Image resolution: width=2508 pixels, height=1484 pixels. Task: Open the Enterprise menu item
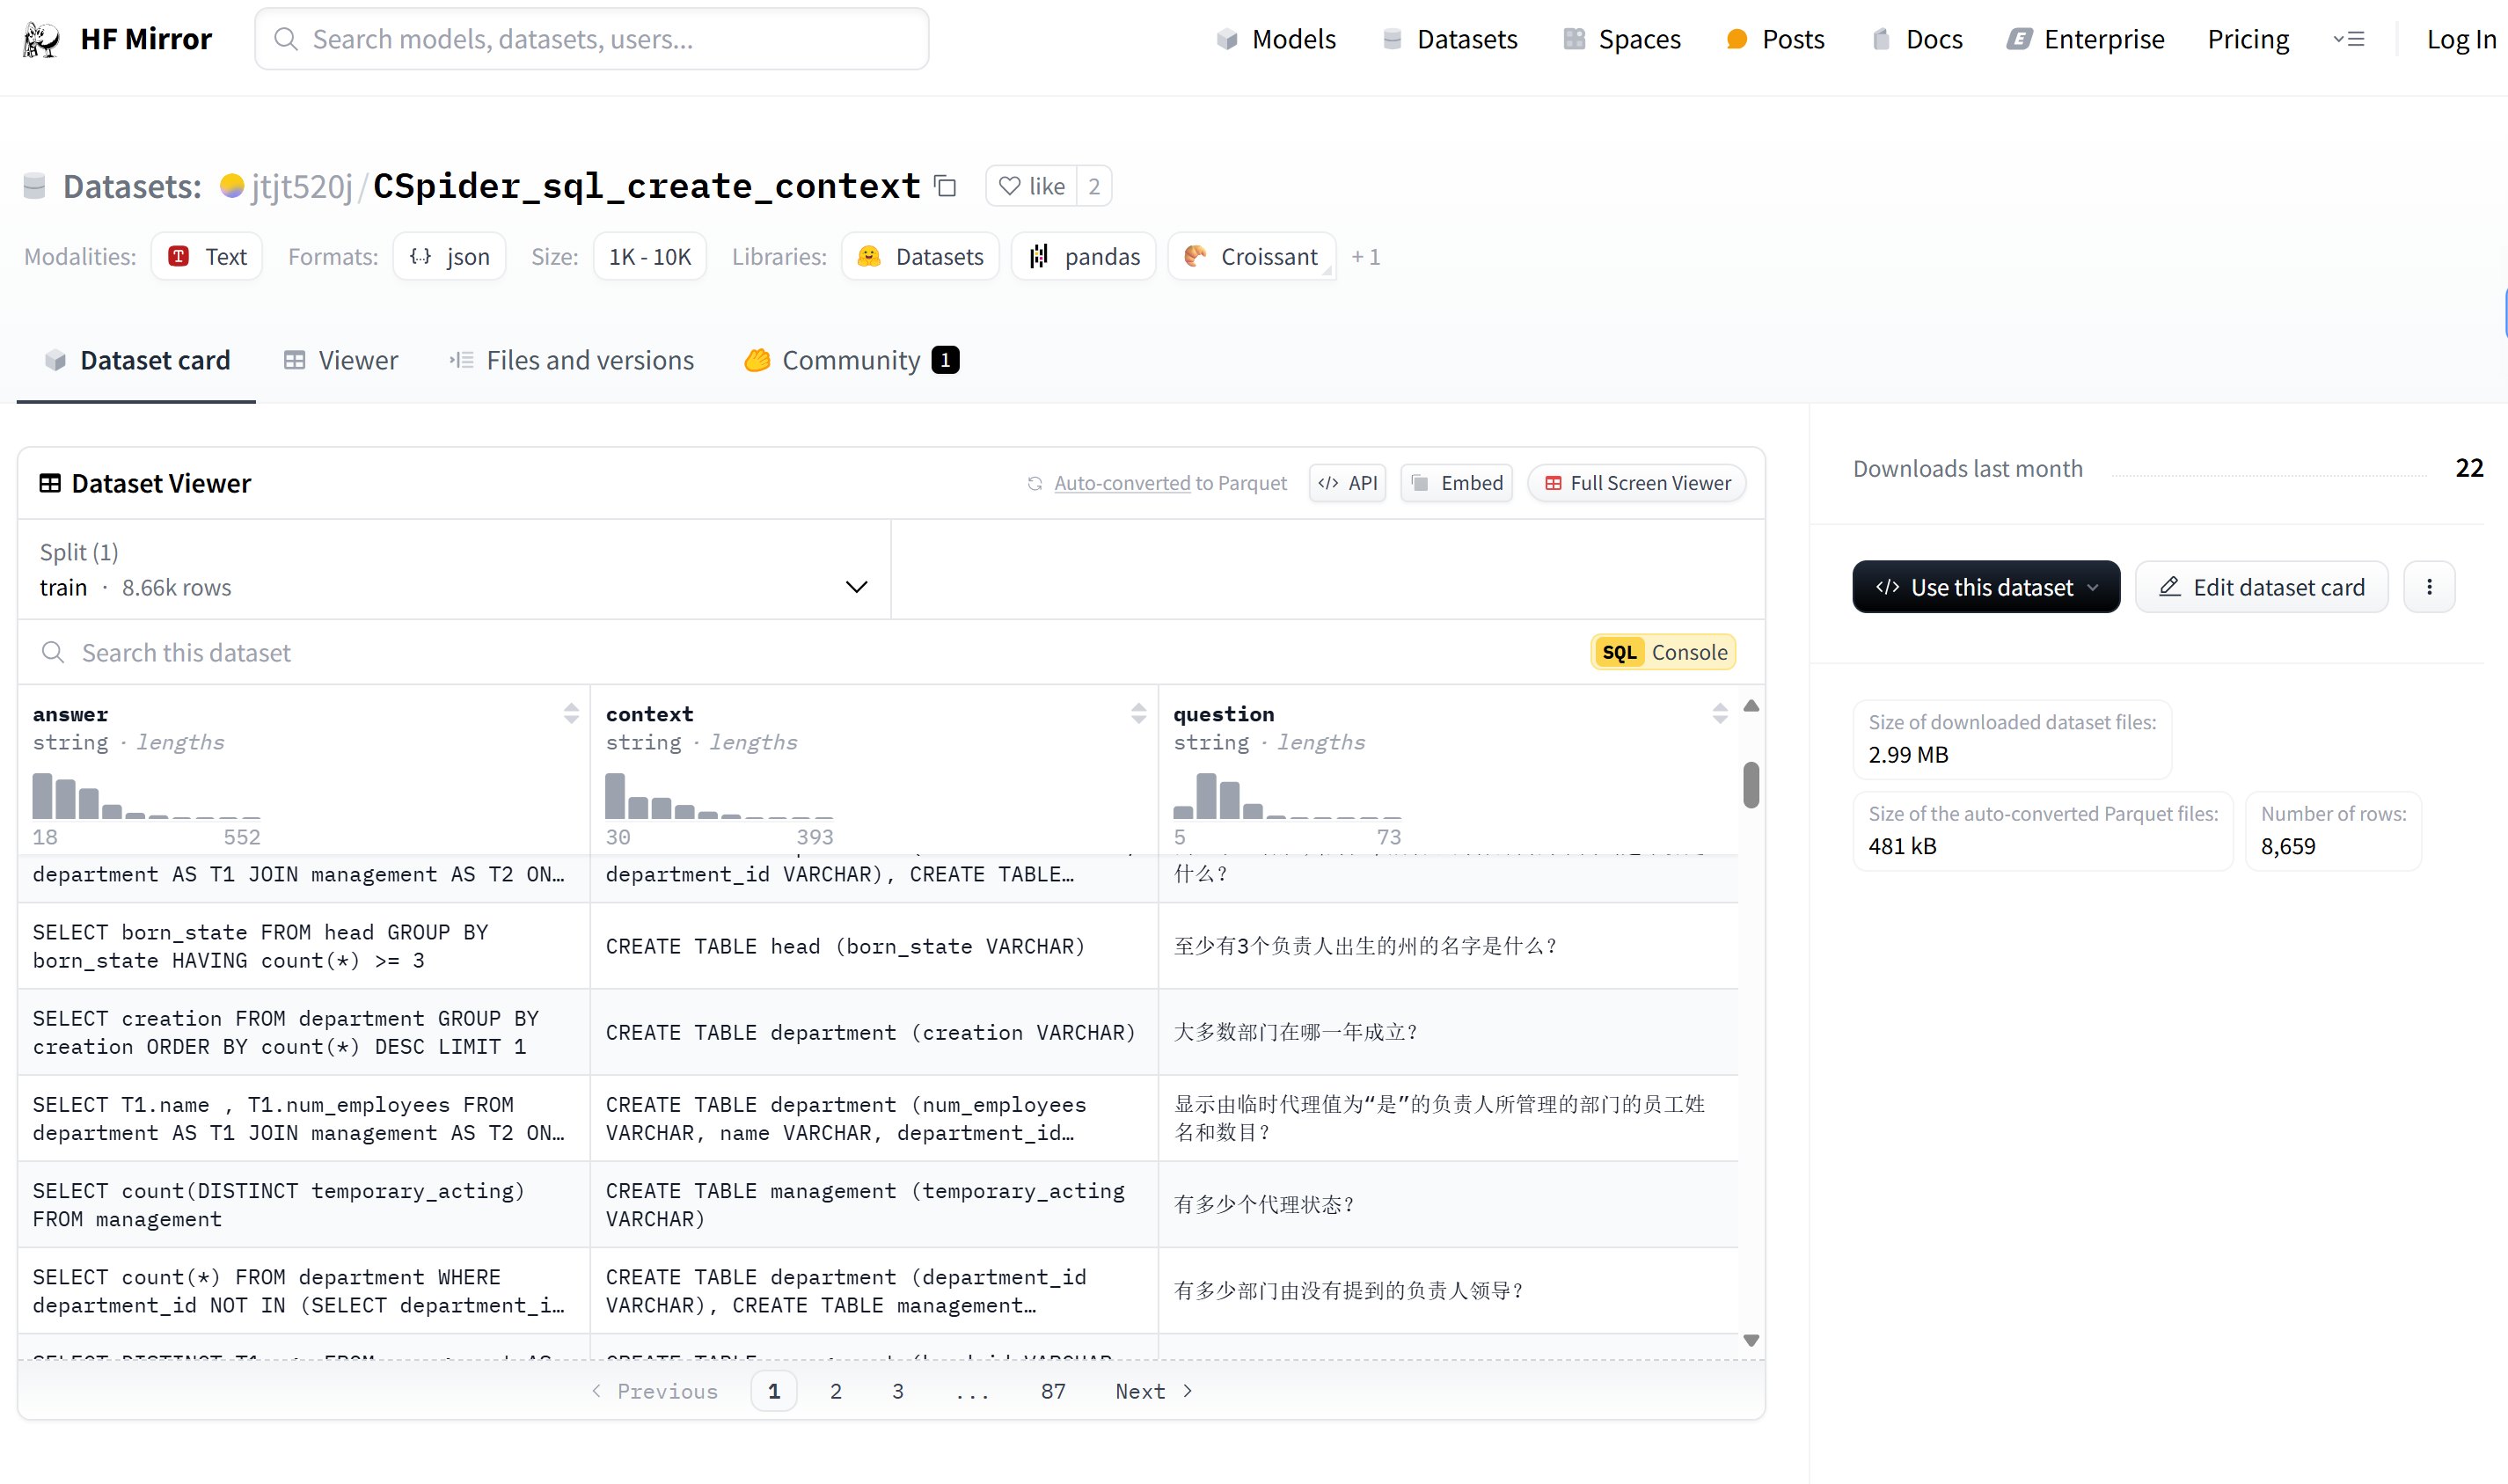[x=2086, y=39]
